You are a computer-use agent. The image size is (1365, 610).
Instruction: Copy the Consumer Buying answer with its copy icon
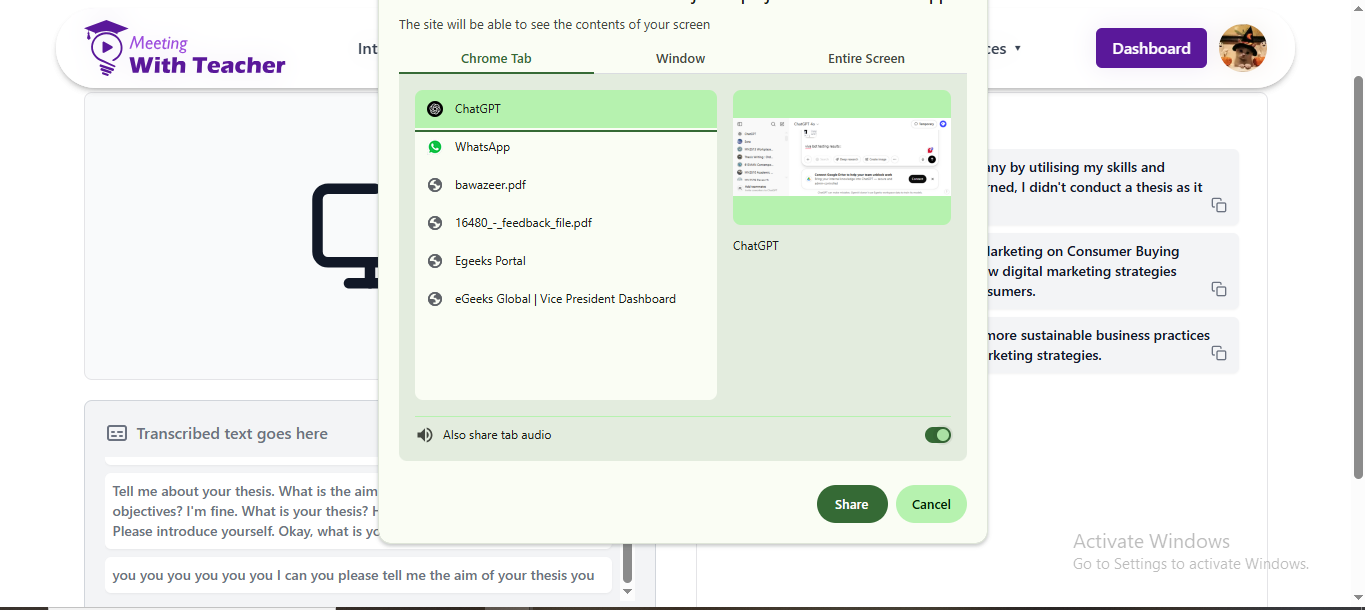(x=1219, y=289)
